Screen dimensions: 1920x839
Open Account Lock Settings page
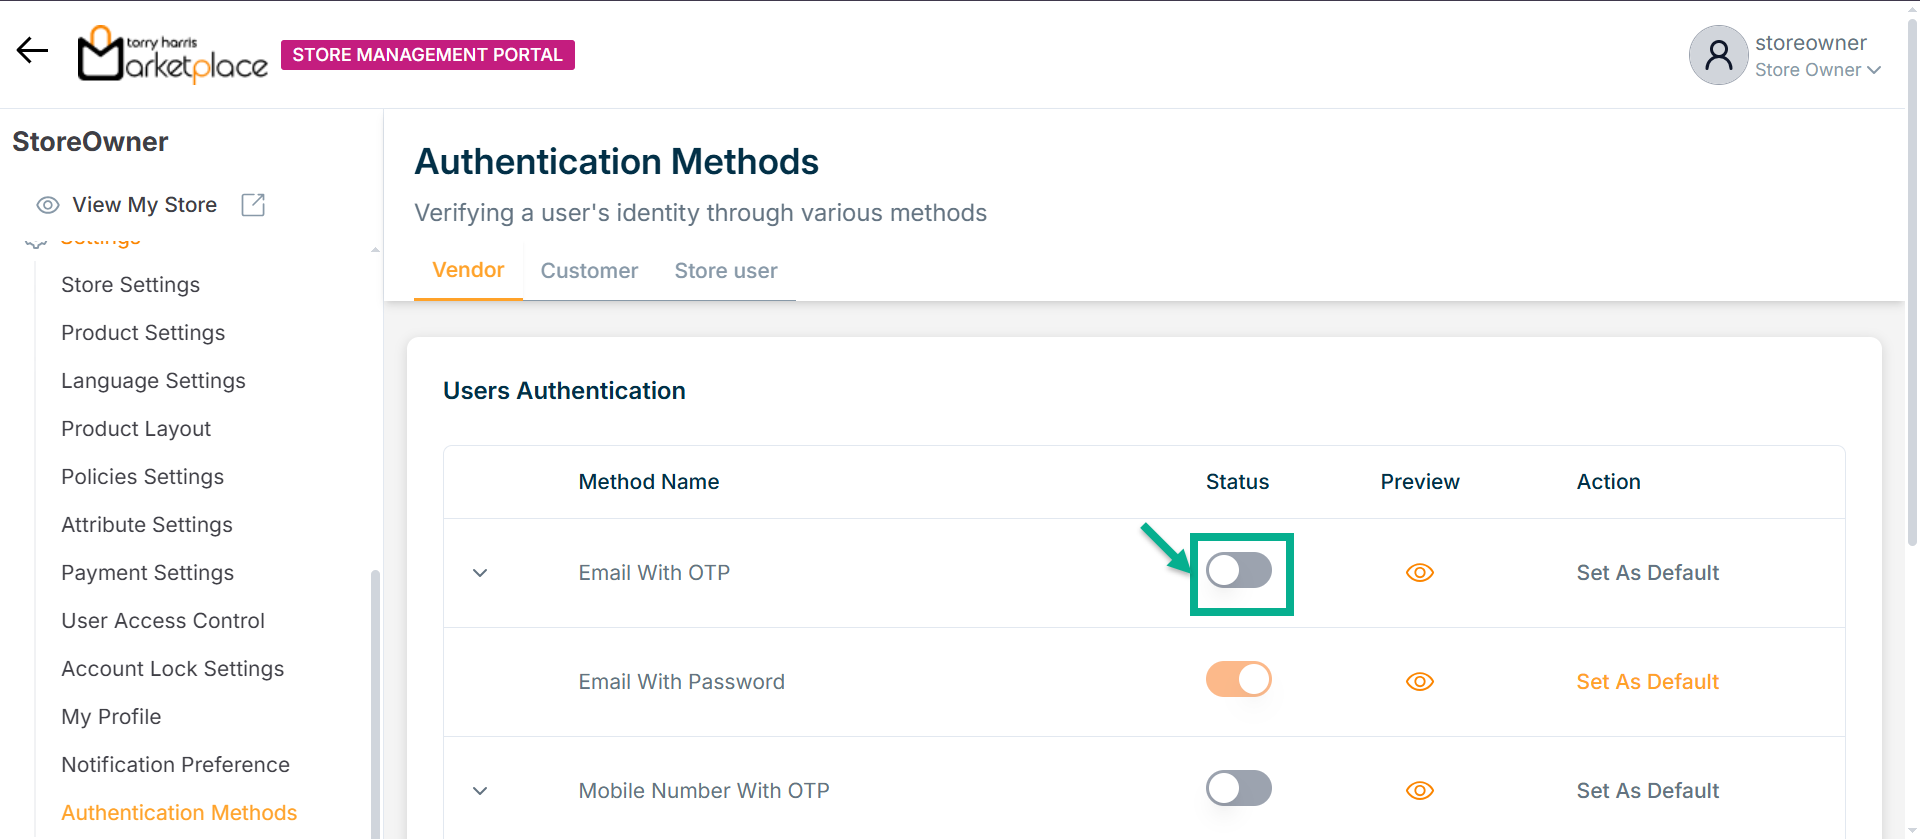point(172,669)
